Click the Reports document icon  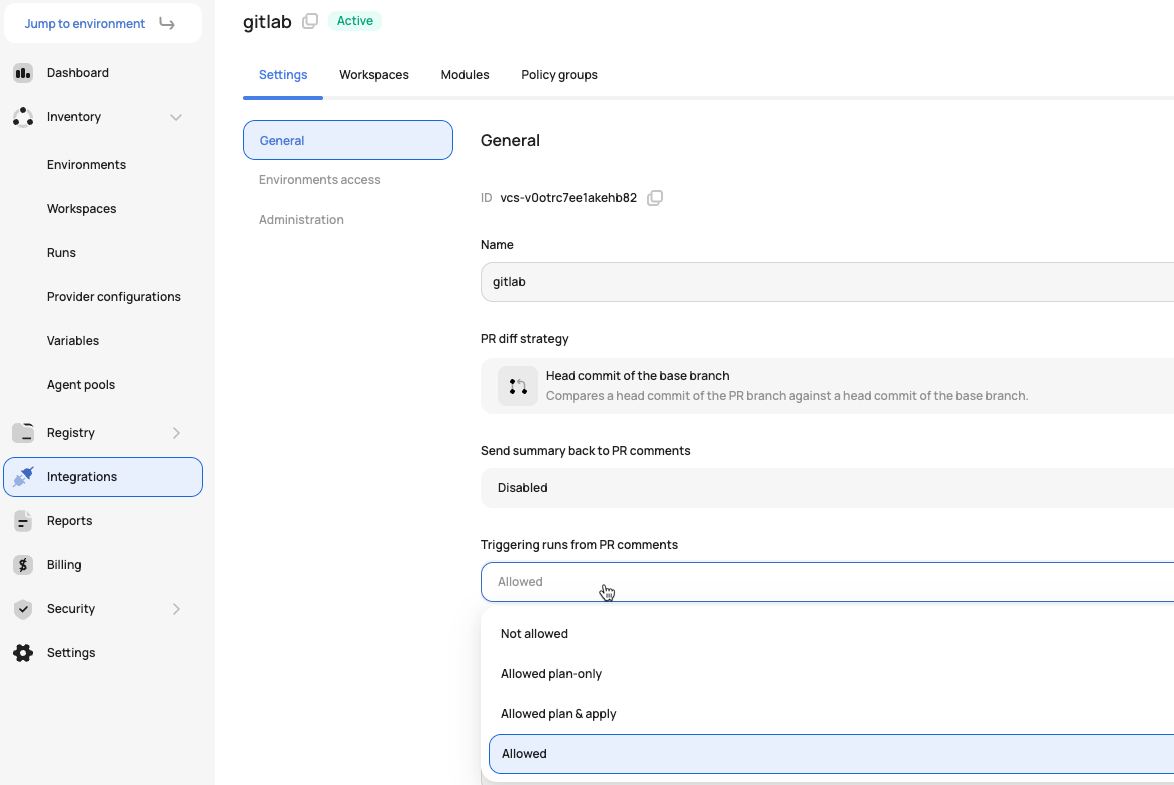coord(23,521)
